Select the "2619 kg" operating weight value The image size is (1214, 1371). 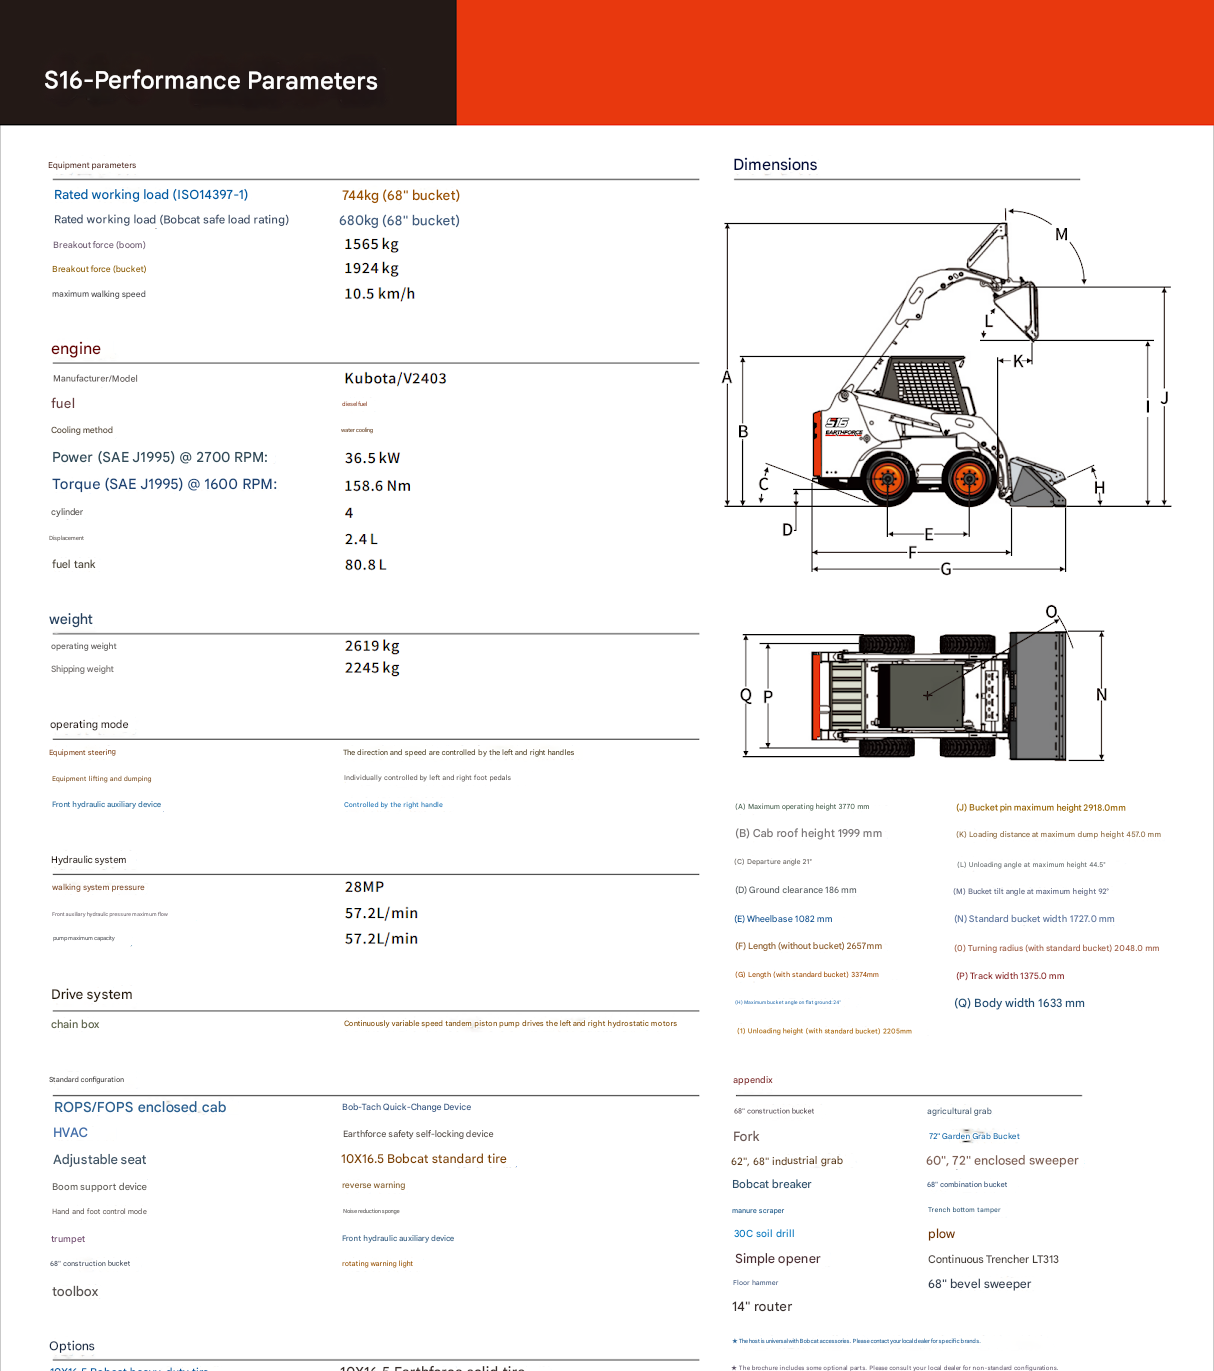pos(372,646)
